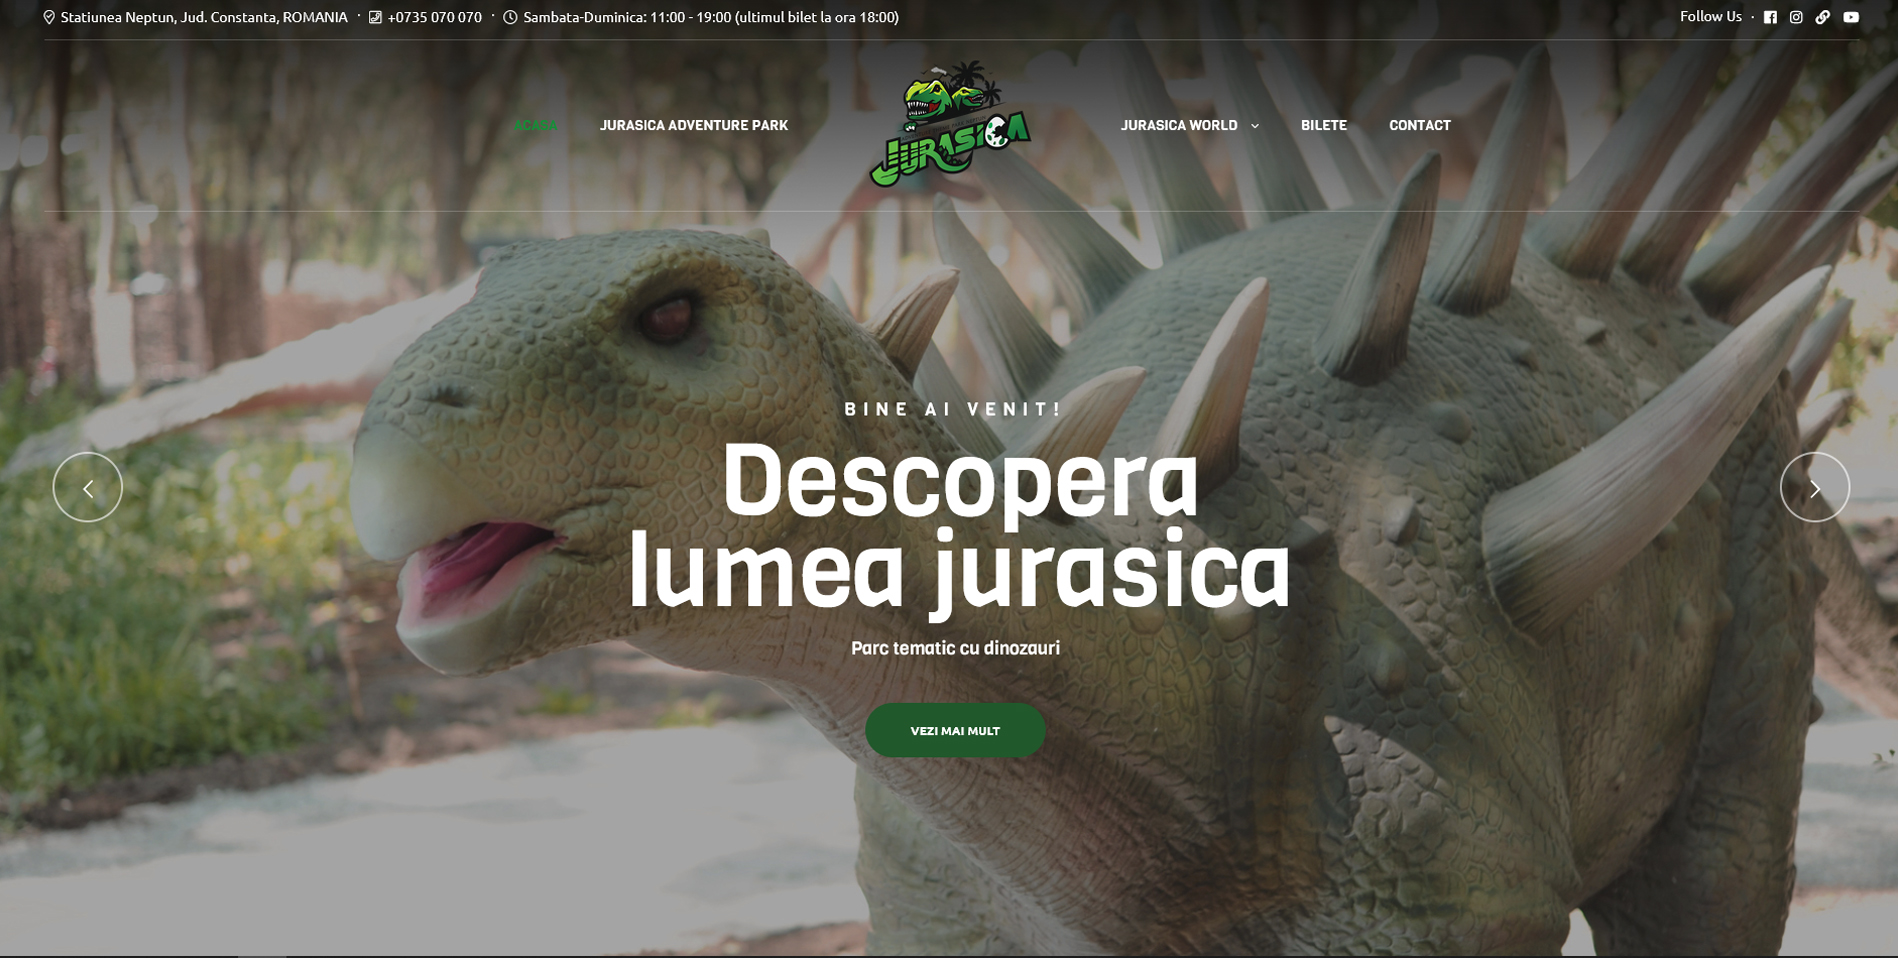Select the Acasa menu item
Image resolution: width=1898 pixels, height=958 pixels.
click(535, 125)
